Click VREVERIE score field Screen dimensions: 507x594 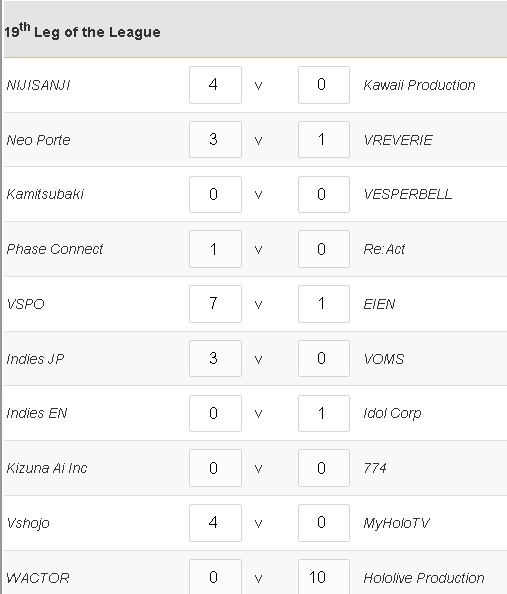tap(324, 139)
